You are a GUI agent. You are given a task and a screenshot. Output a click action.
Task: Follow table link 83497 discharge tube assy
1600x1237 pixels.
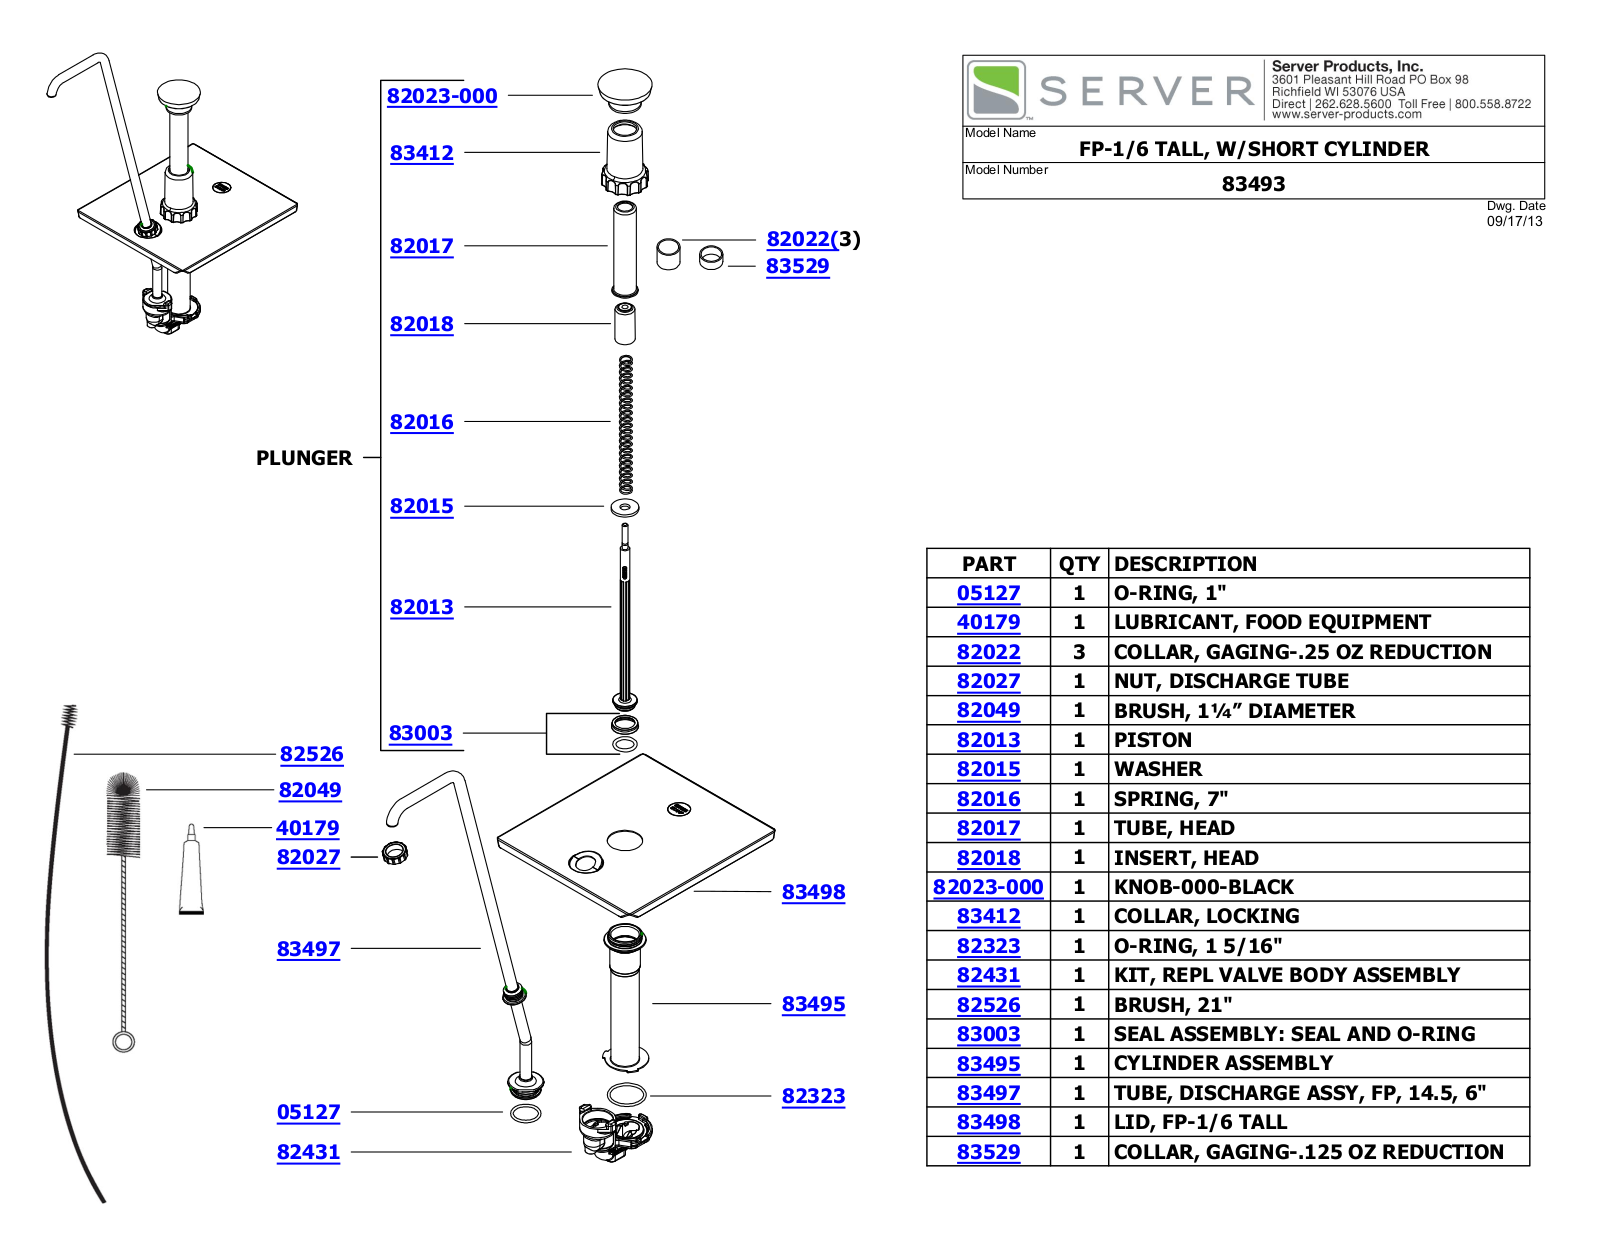(x=989, y=1093)
